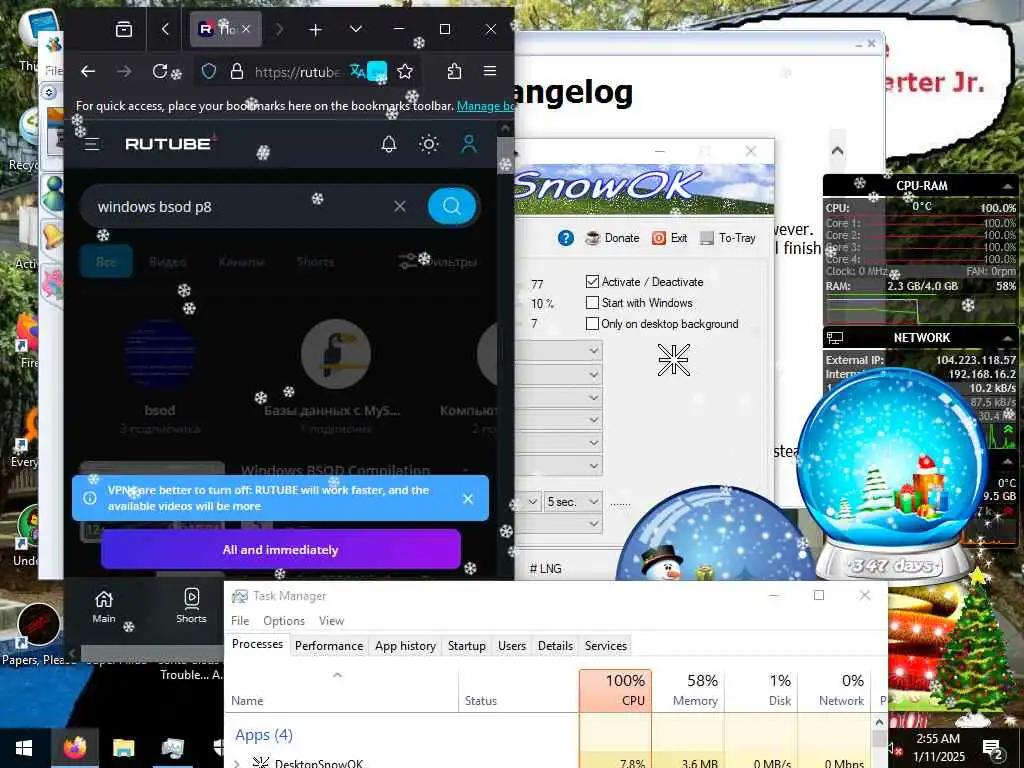
Task: Collapse the NETWORK gadget panel
Action: (1008, 338)
